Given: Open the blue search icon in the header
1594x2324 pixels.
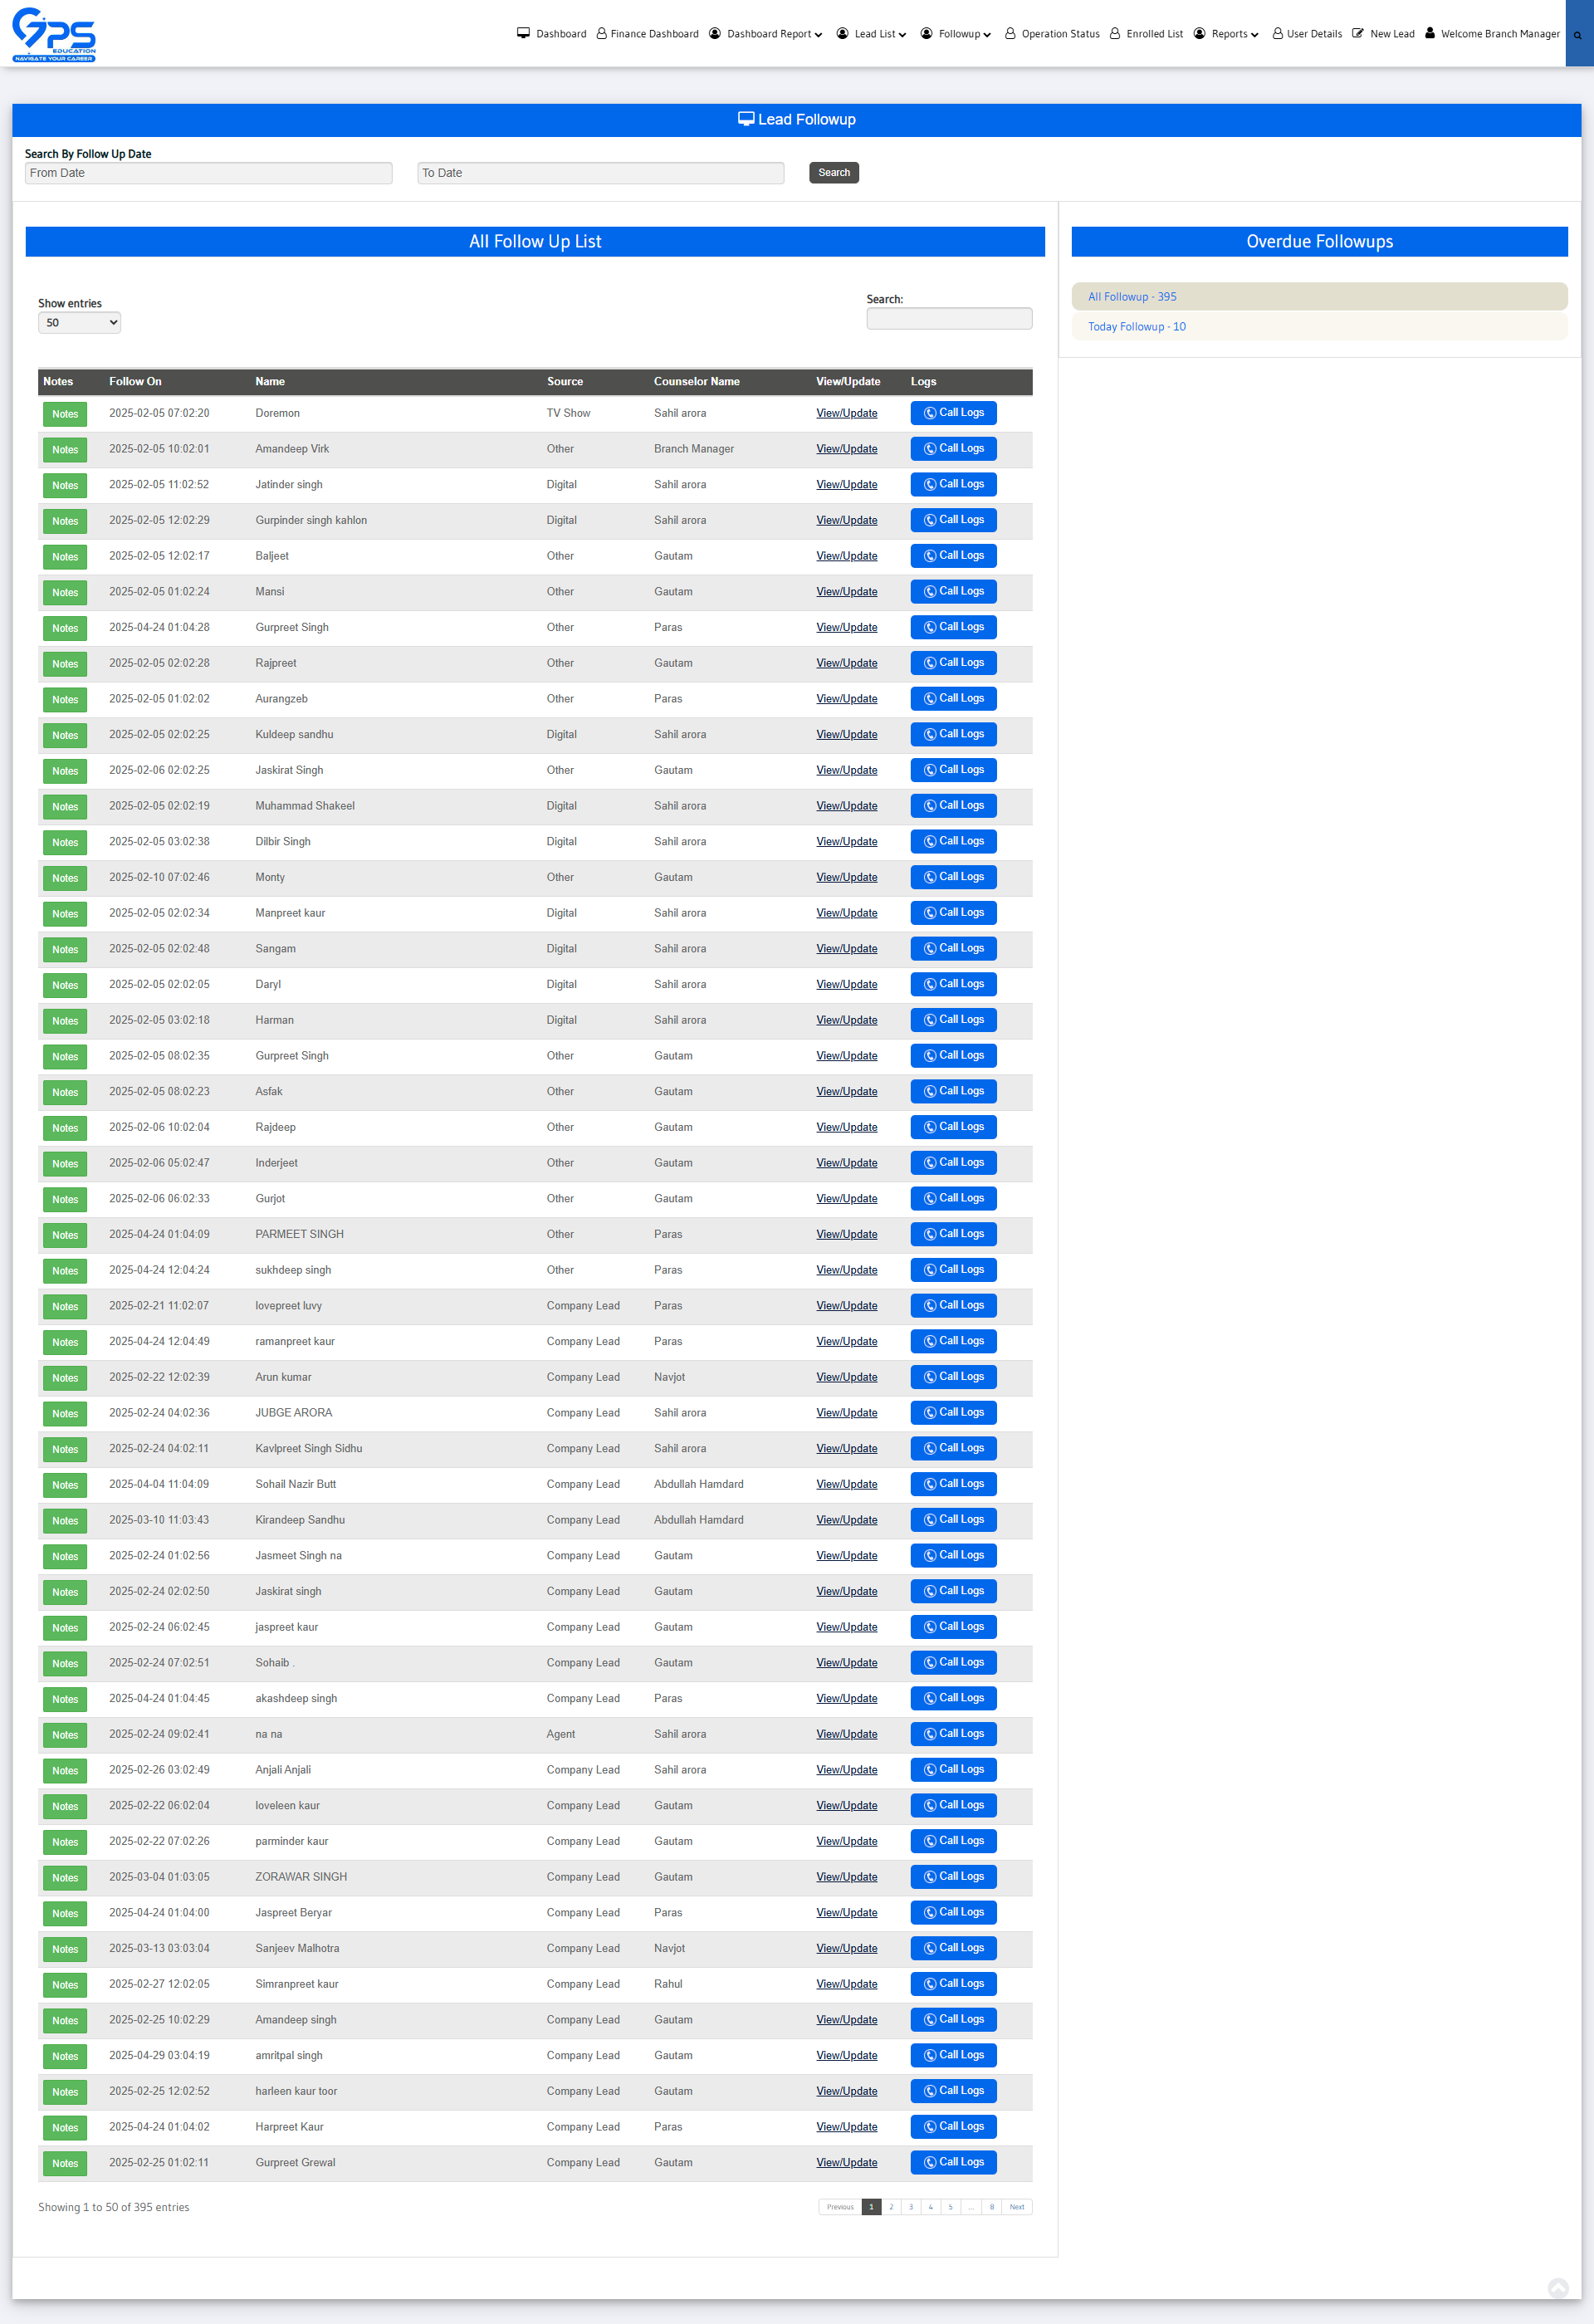Looking at the screenshot, I should click(x=1578, y=34).
